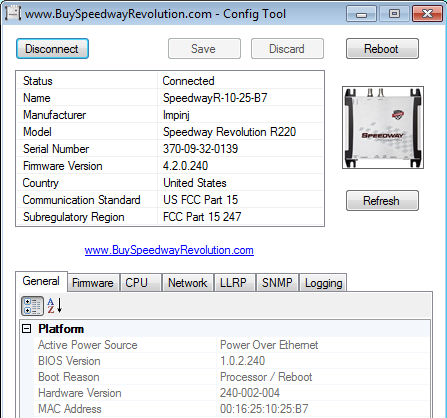Click MAC value 00:16:25:10:25:B7
The image size is (447, 418).
264,409
